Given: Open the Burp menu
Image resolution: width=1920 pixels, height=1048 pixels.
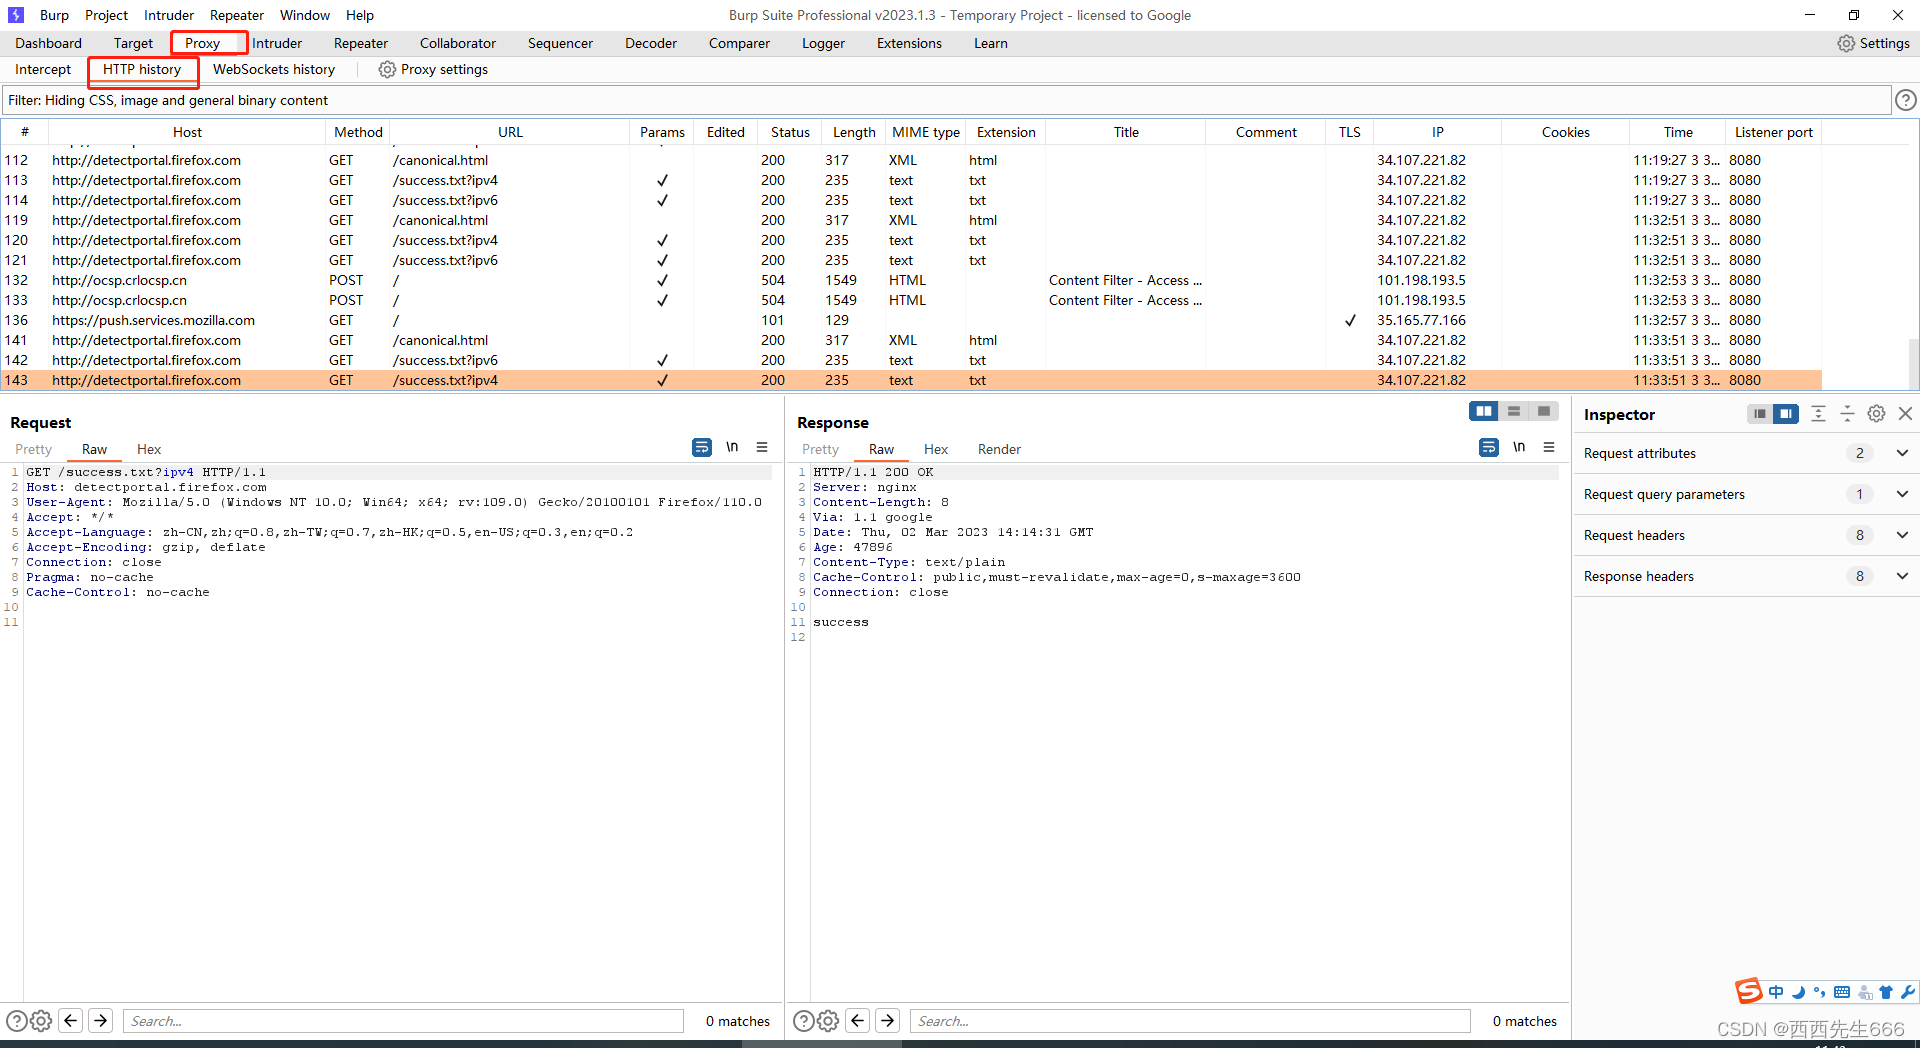Looking at the screenshot, I should pyautogui.click(x=54, y=15).
